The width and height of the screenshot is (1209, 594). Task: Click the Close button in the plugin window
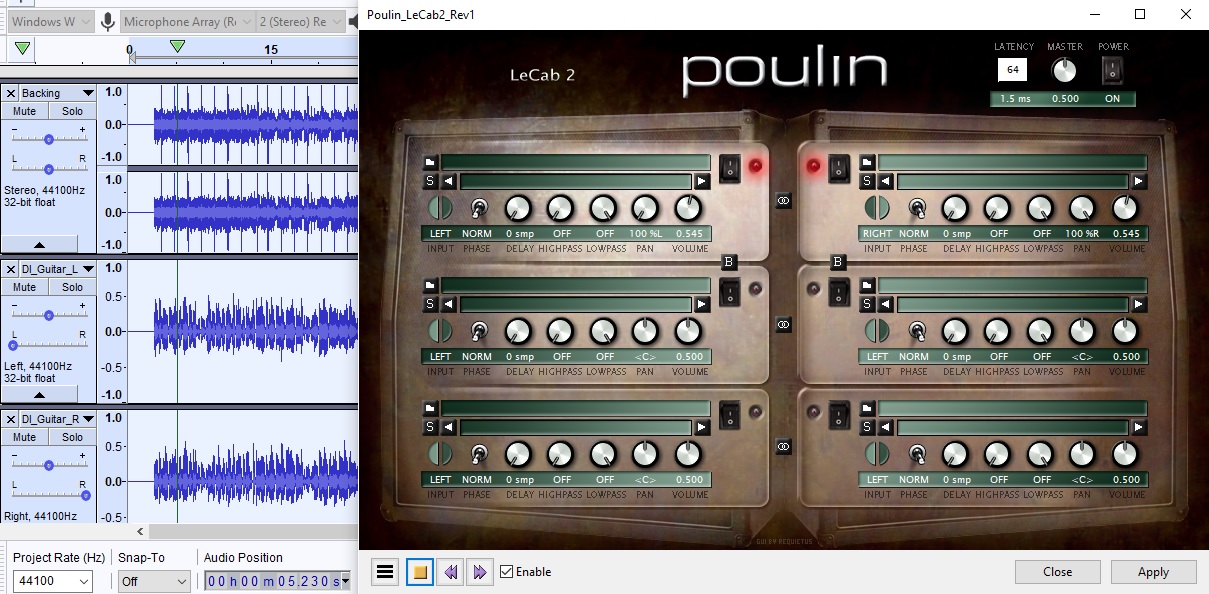pos(1057,572)
